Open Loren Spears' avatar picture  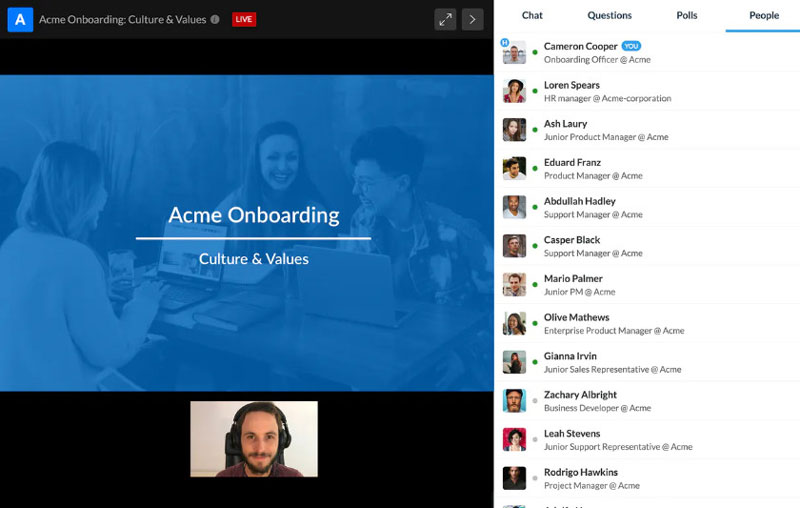[x=514, y=91]
